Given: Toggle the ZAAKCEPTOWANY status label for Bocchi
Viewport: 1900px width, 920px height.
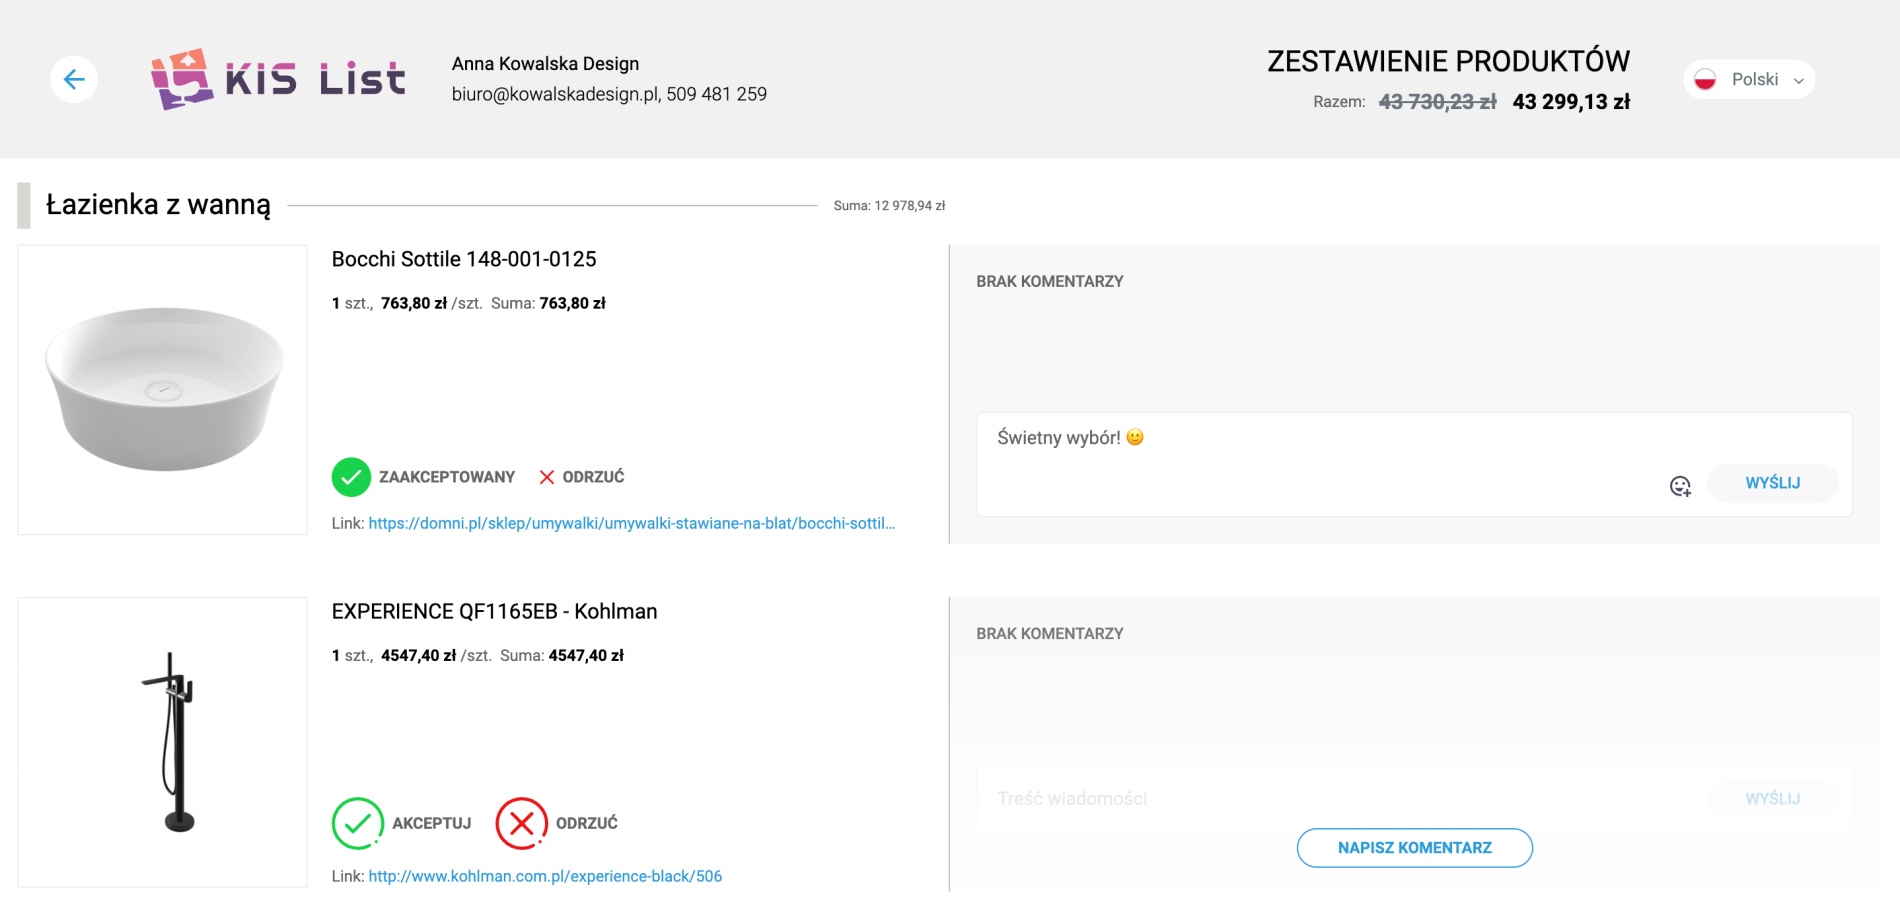Looking at the screenshot, I should pos(446,477).
